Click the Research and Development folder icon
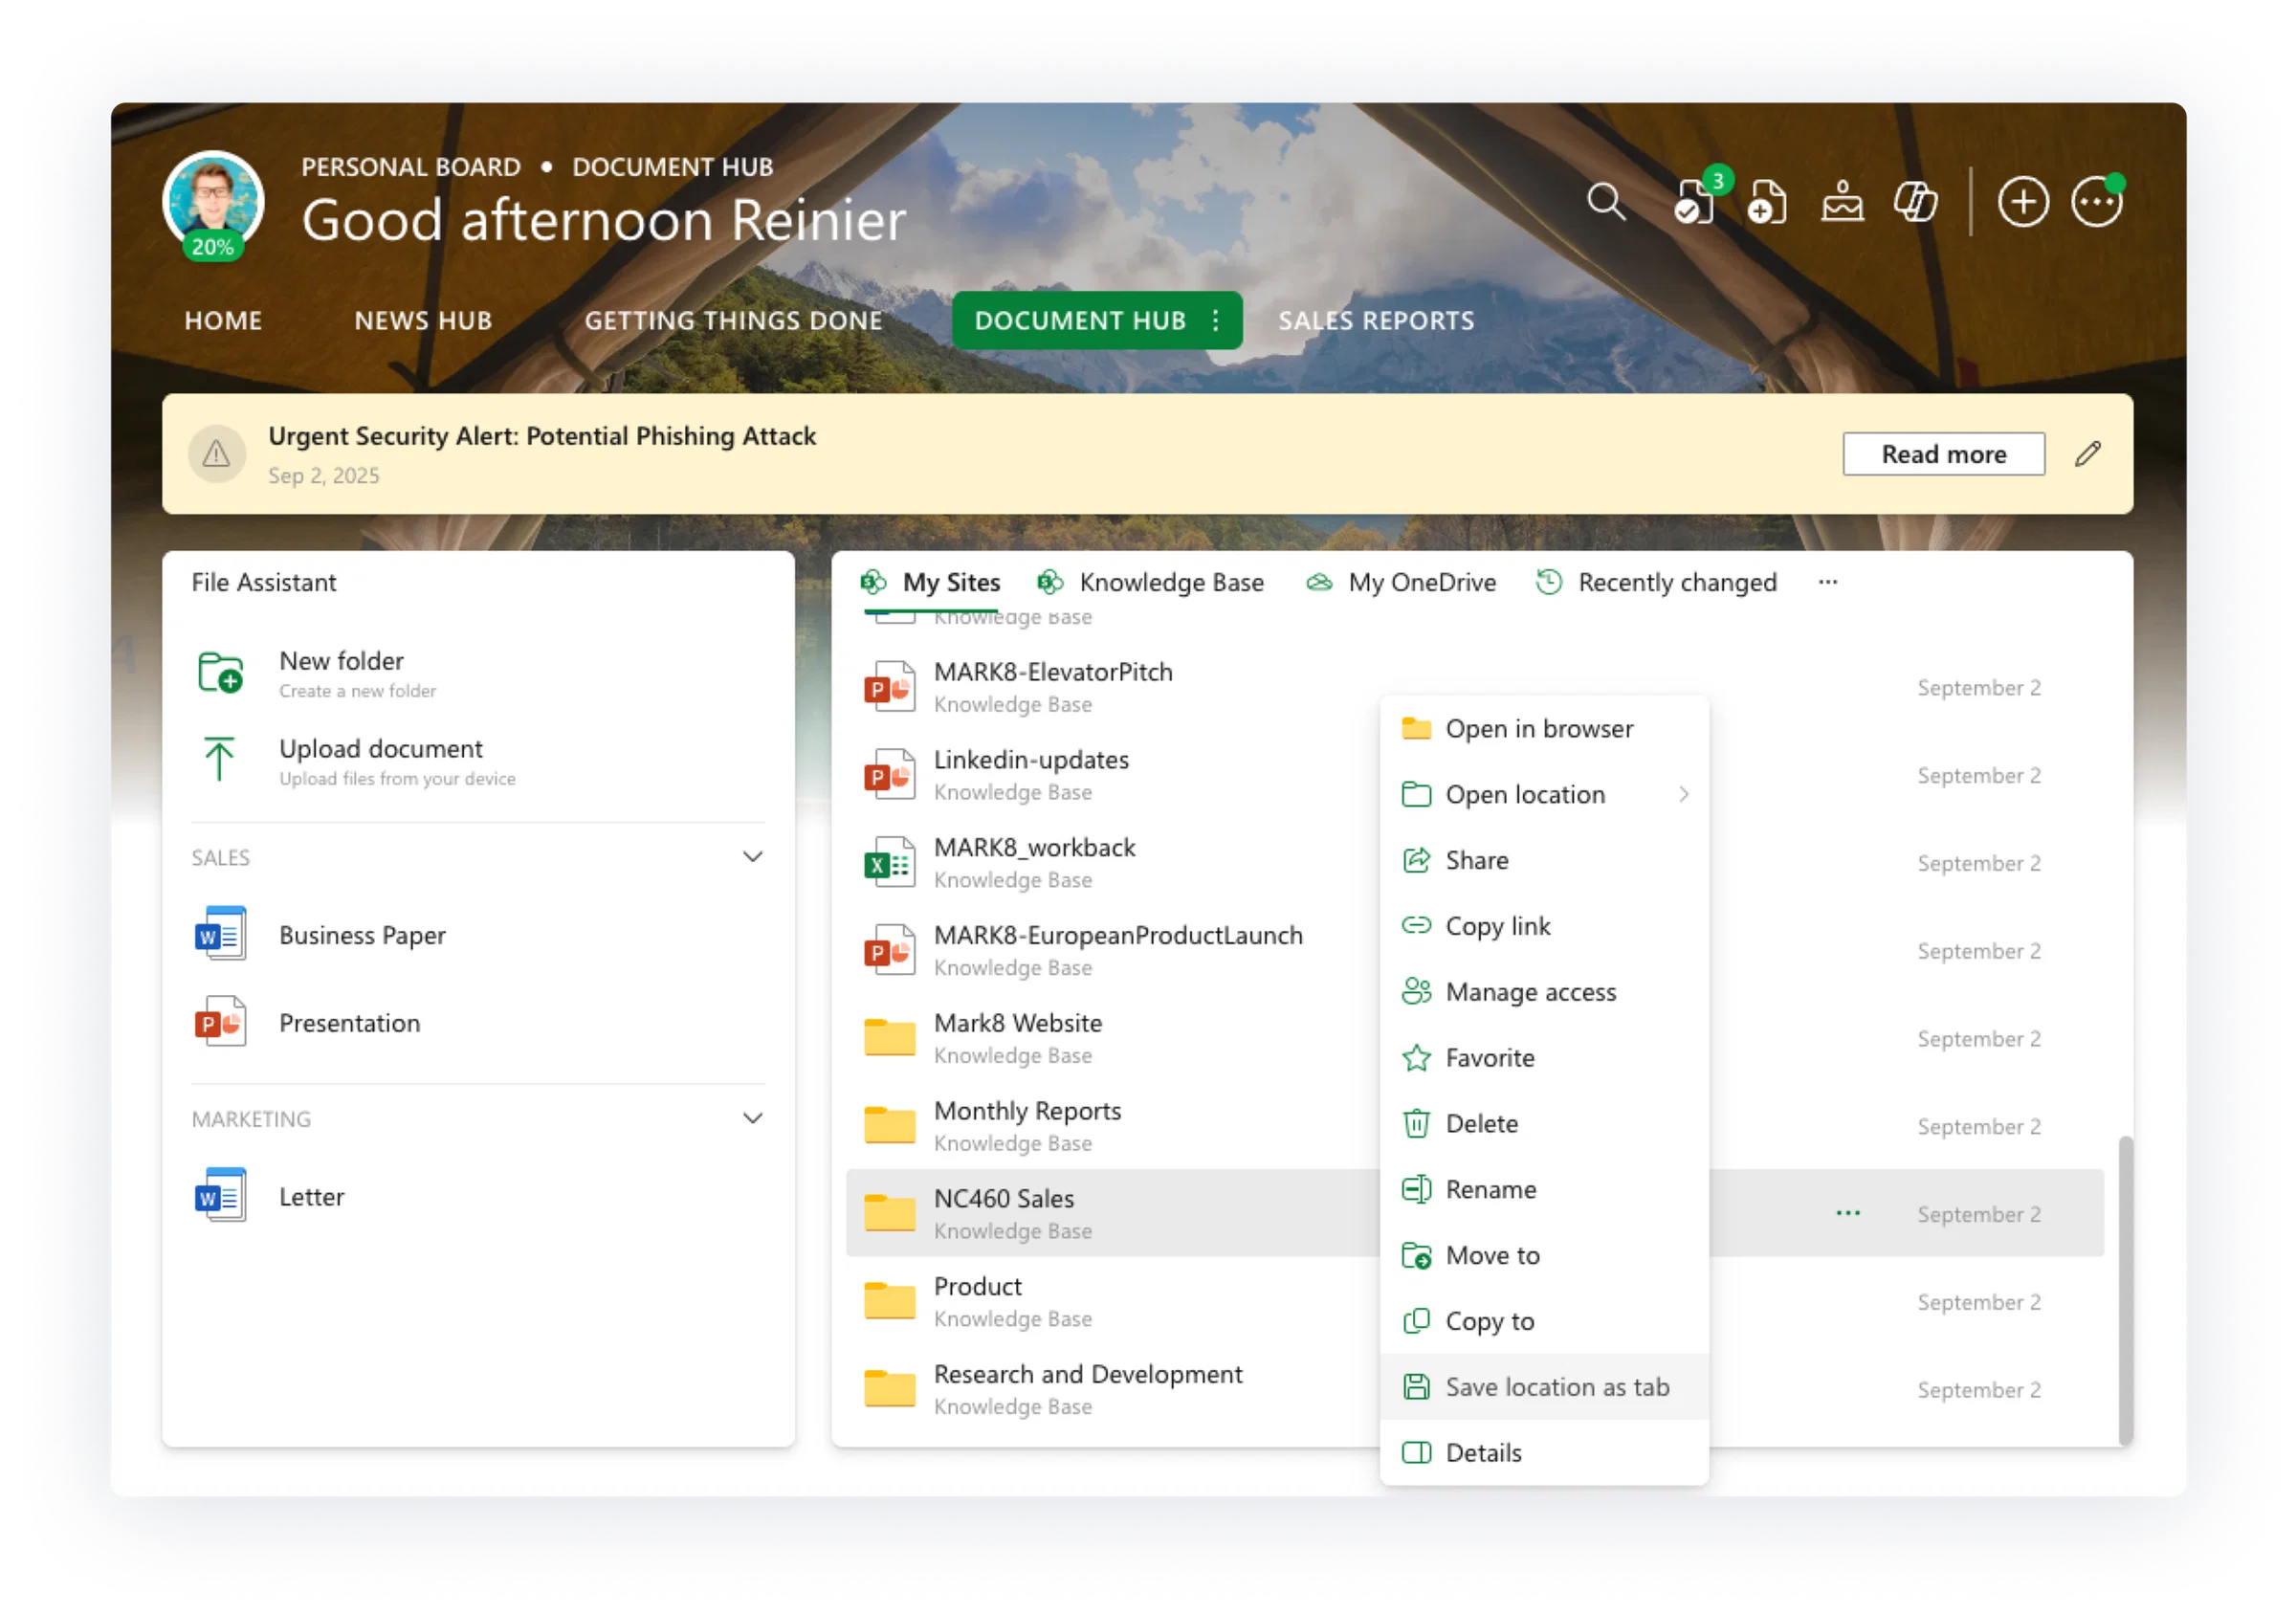Image resolution: width=2296 pixels, height=1614 pixels. click(x=889, y=1389)
